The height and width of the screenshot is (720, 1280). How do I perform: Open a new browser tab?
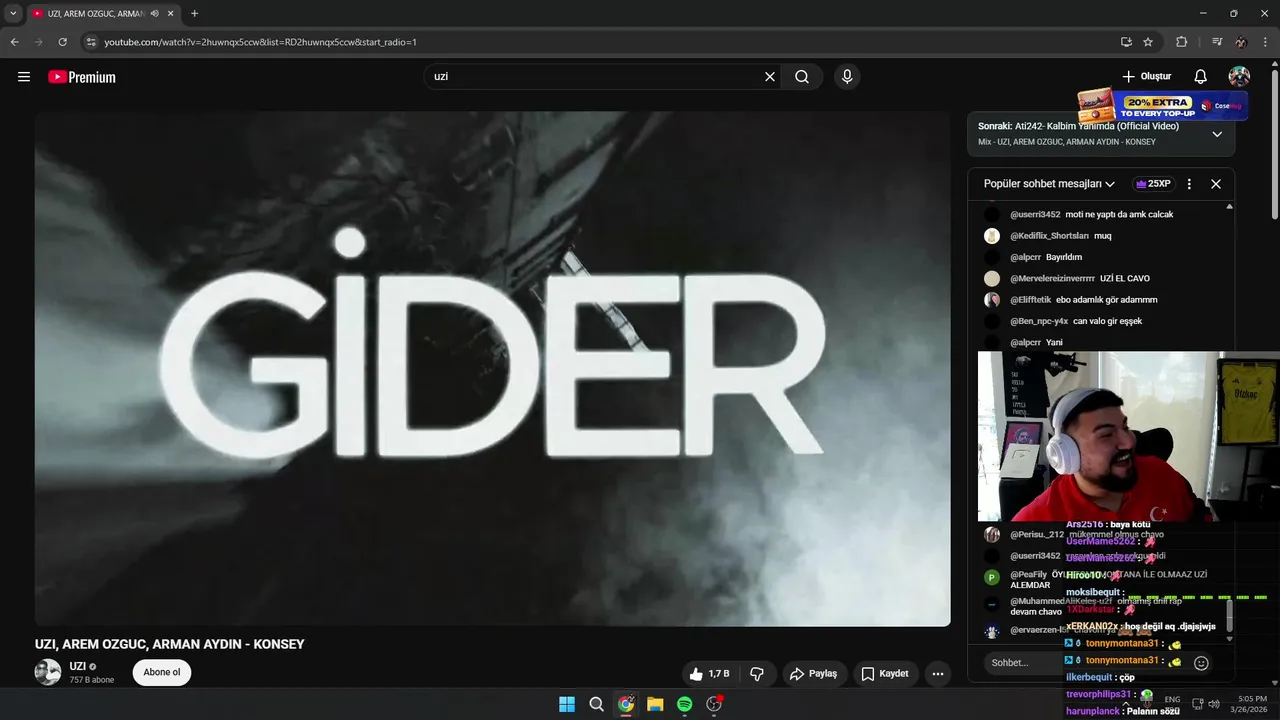(194, 14)
